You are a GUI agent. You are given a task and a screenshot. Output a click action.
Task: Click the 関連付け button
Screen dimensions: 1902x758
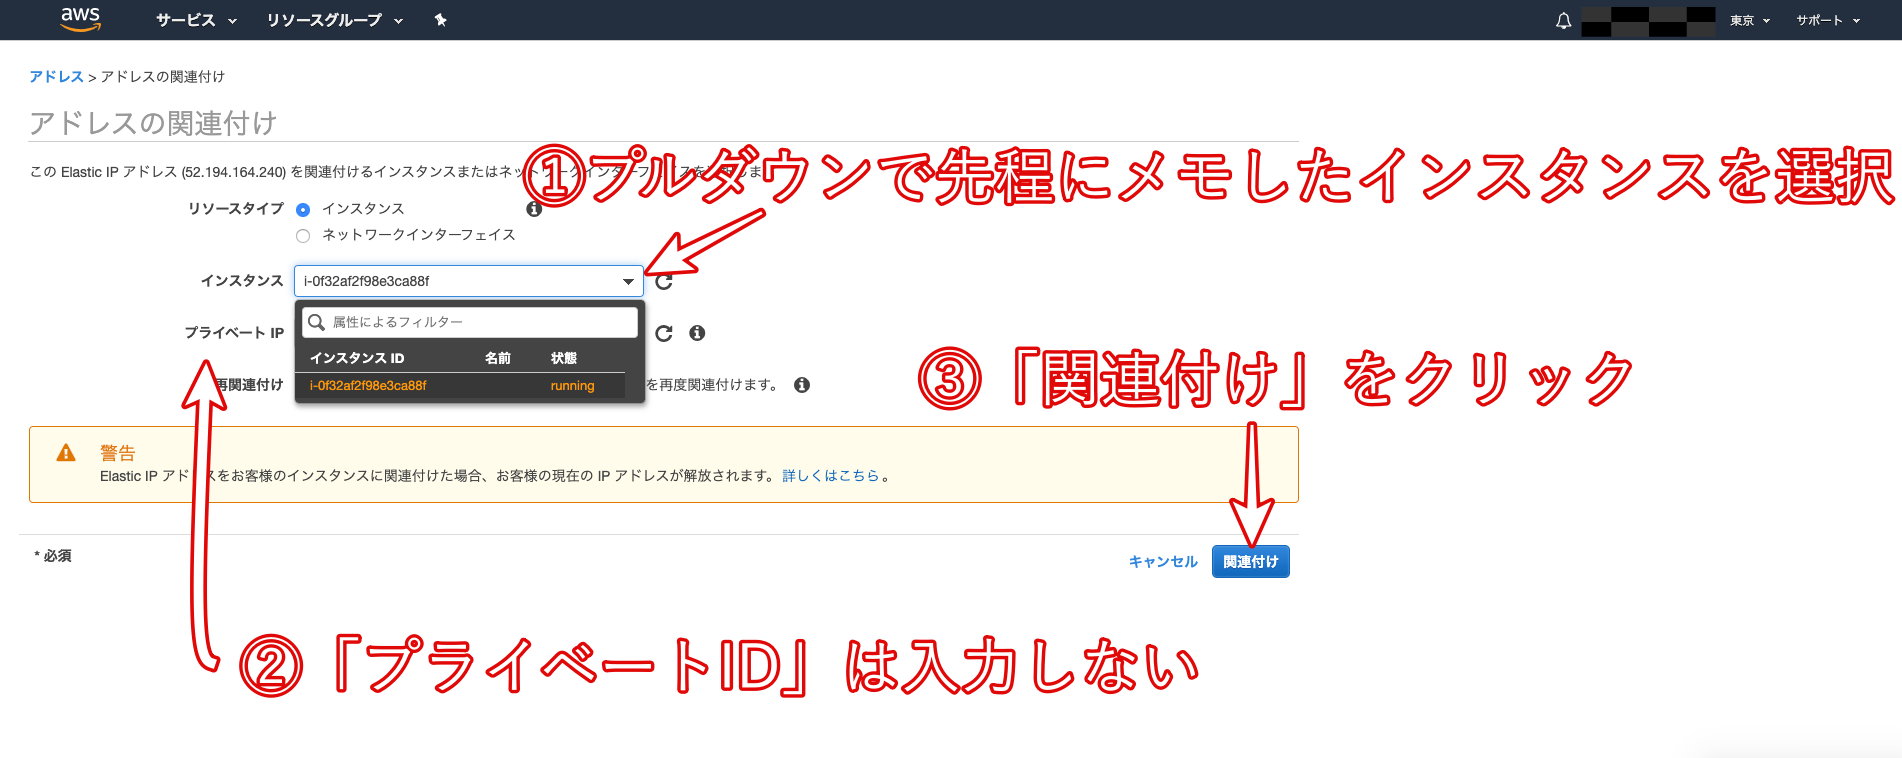[x=1251, y=562]
